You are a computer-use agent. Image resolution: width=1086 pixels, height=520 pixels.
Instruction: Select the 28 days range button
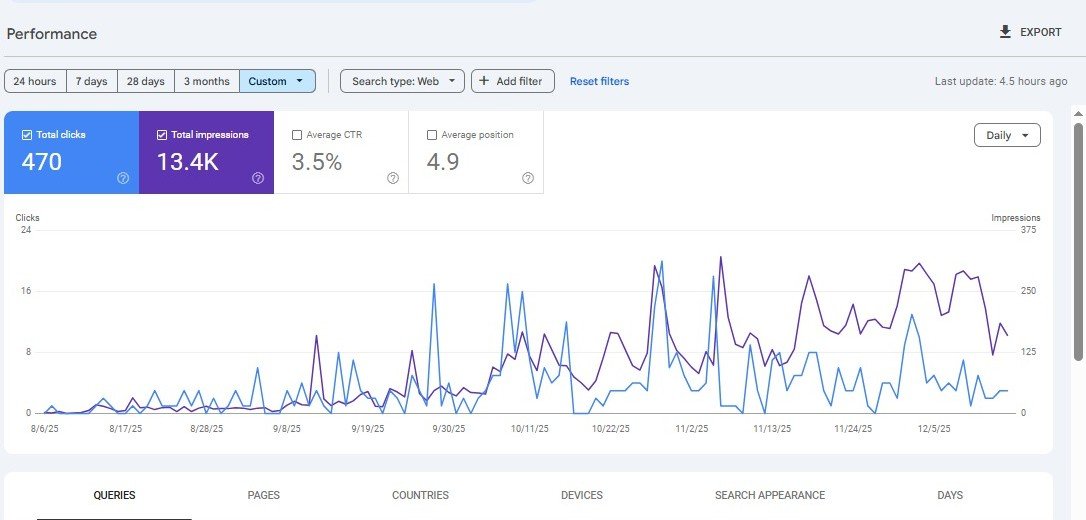click(x=146, y=81)
